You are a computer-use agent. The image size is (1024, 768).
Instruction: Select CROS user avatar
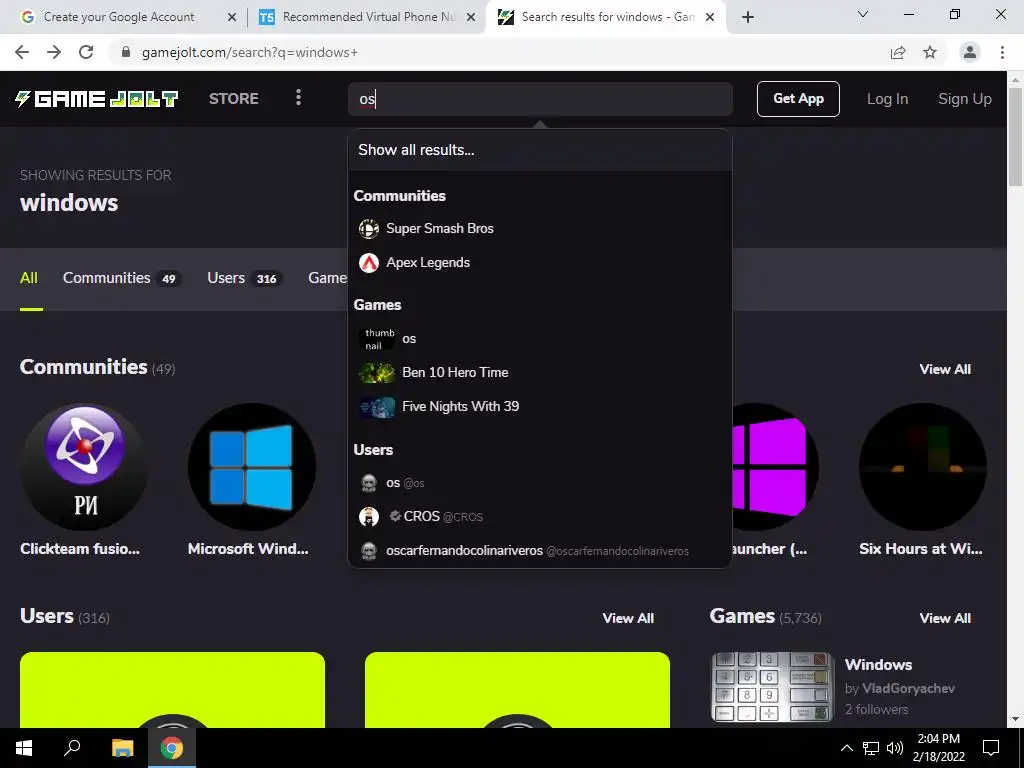369,517
